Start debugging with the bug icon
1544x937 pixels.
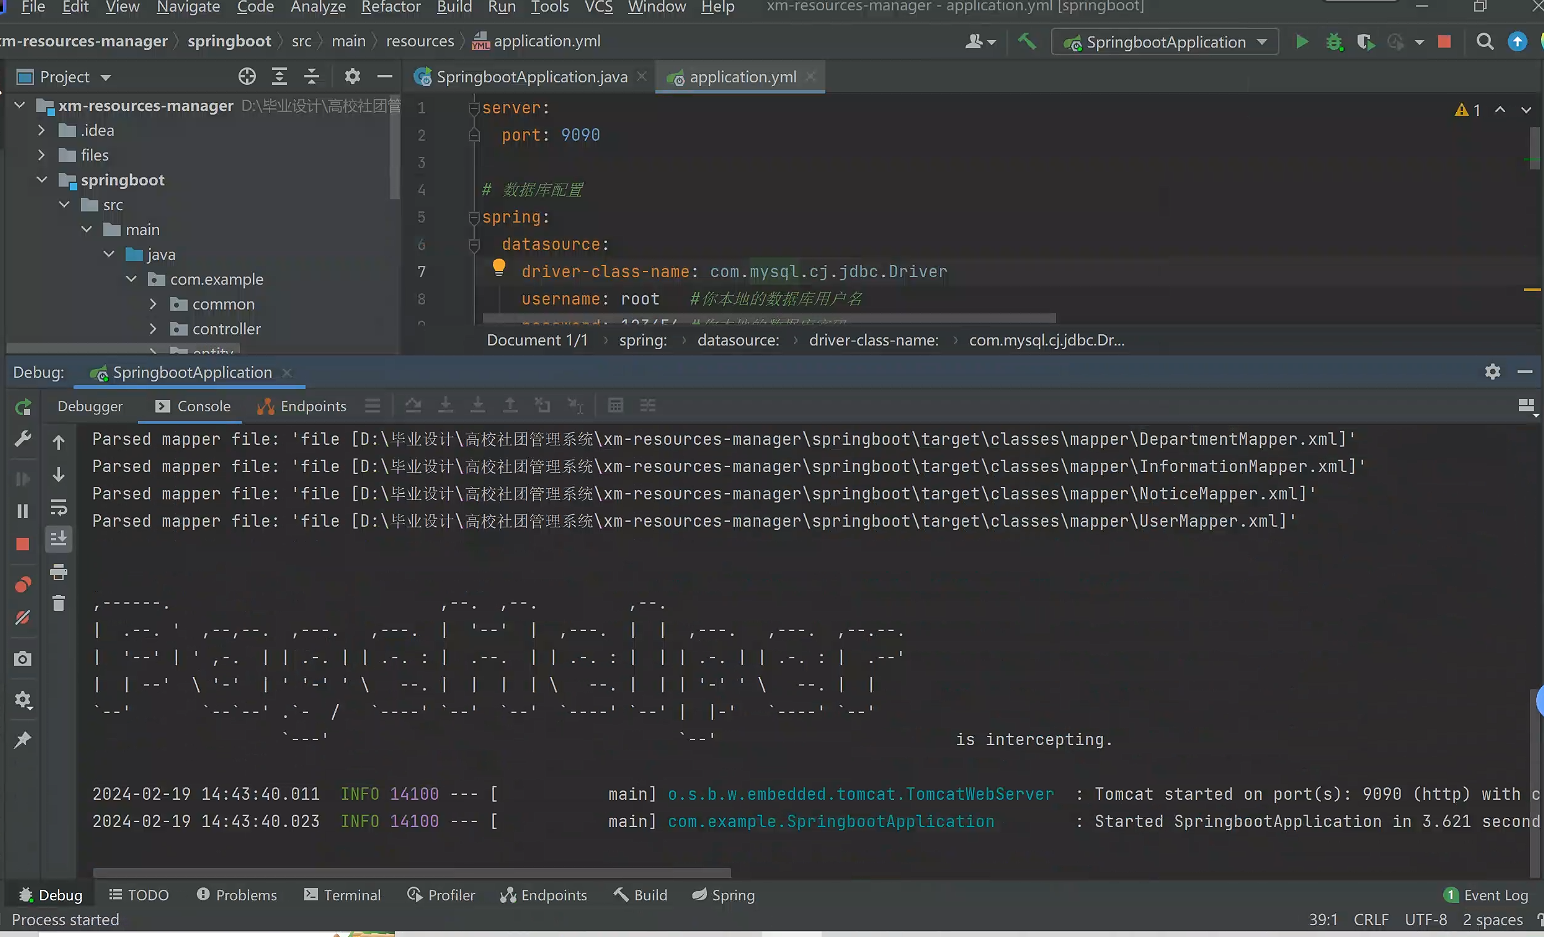[1334, 42]
